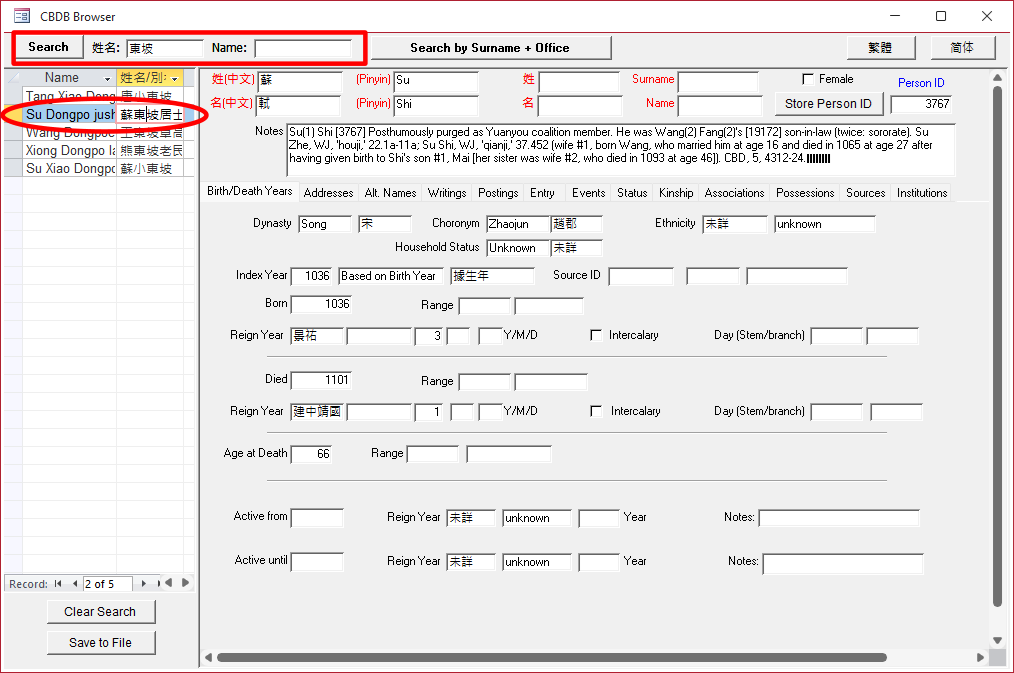1014x673 pixels.
Task: Click the CBDB Browser app icon in title bar
Action: 21,16
